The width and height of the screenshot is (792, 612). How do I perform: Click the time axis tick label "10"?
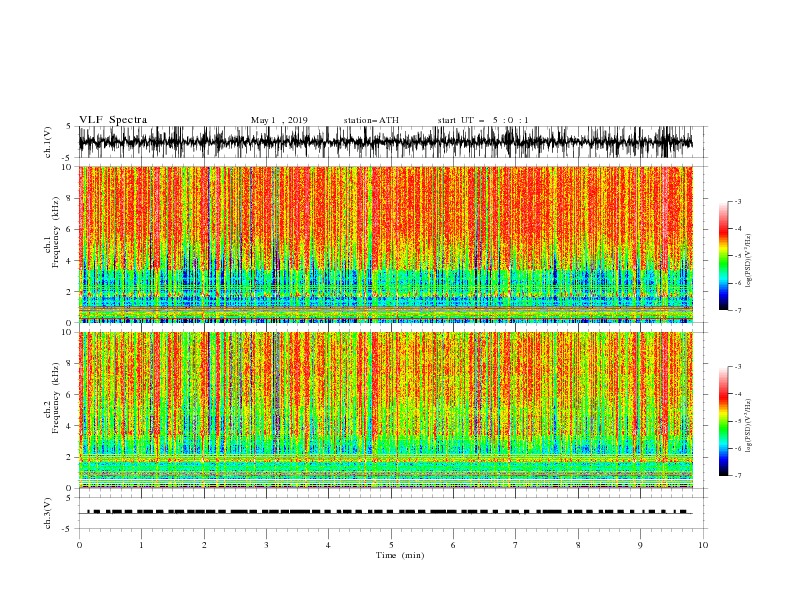703,545
